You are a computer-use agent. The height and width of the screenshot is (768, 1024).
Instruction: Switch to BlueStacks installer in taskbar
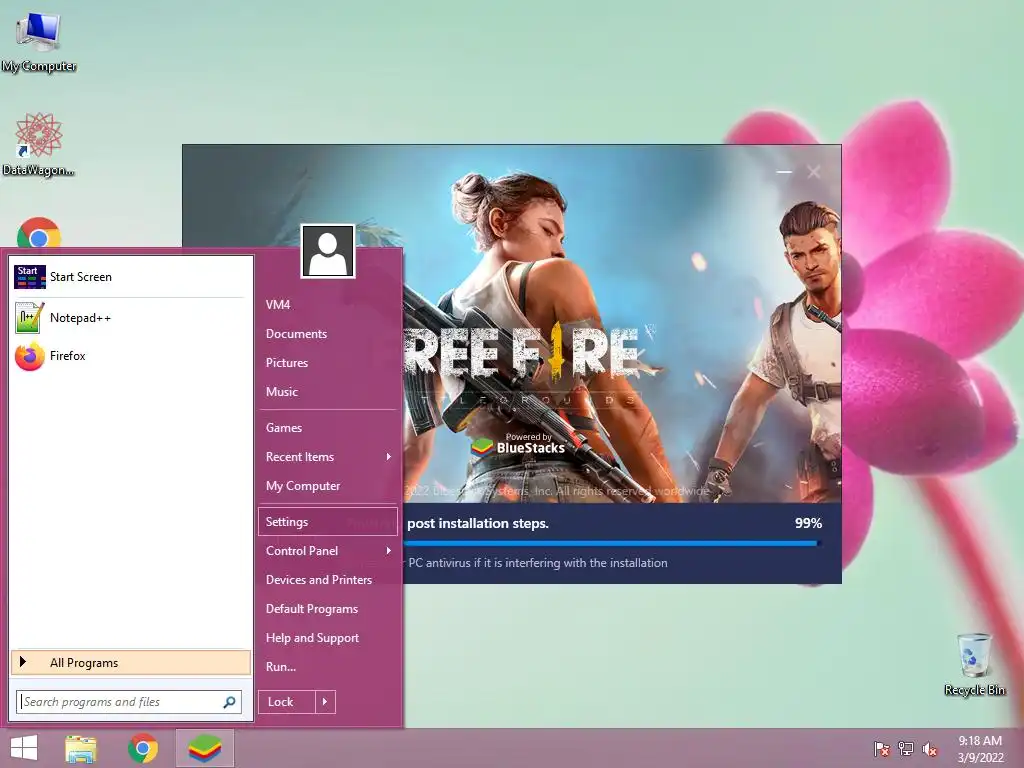(205, 748)
